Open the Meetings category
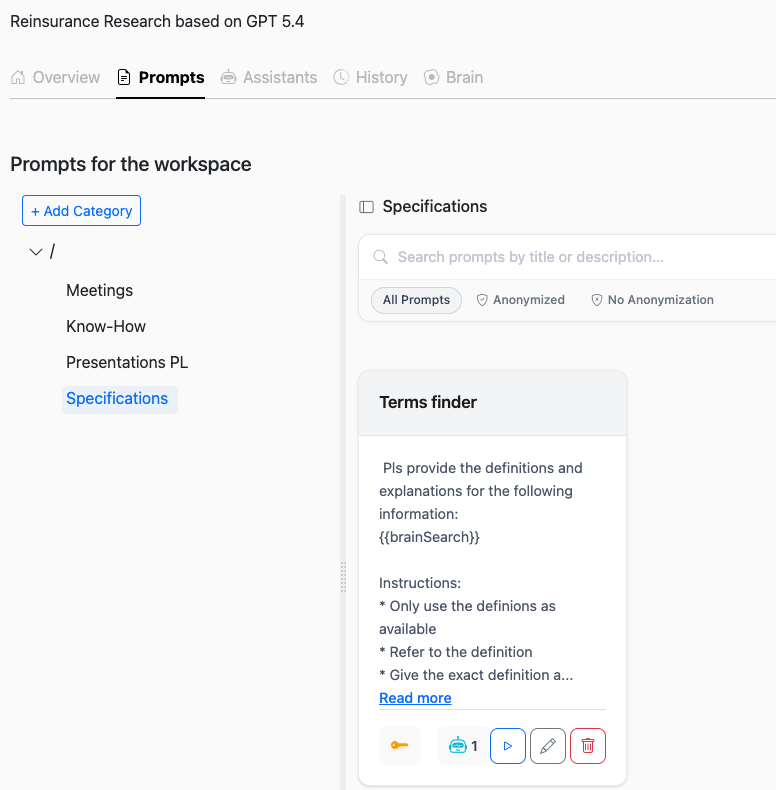 pos(100,290)
